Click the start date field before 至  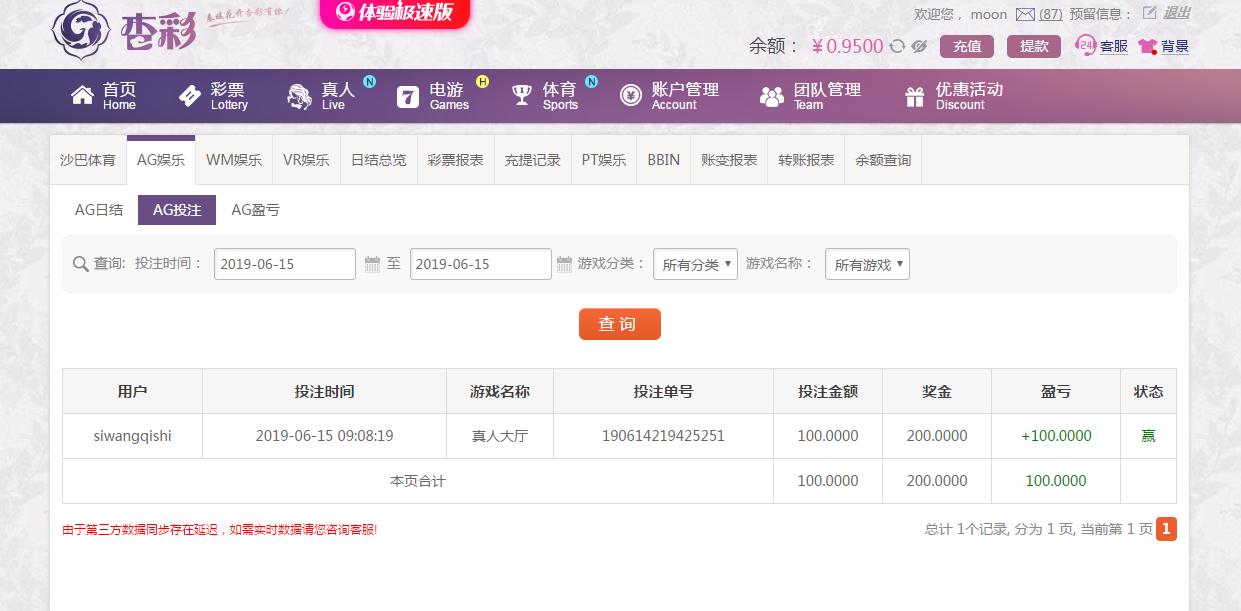tap(285, 264)
